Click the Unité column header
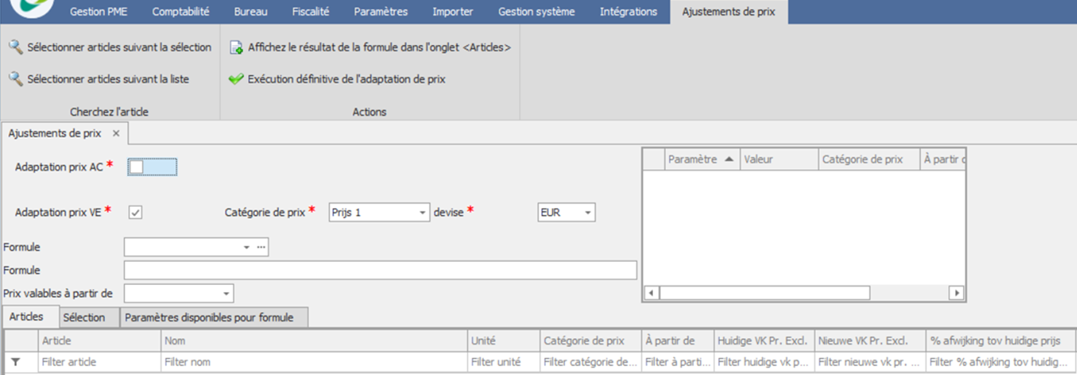The height and width of the screenshot is (375, 1077). click(x=503, y=340)
